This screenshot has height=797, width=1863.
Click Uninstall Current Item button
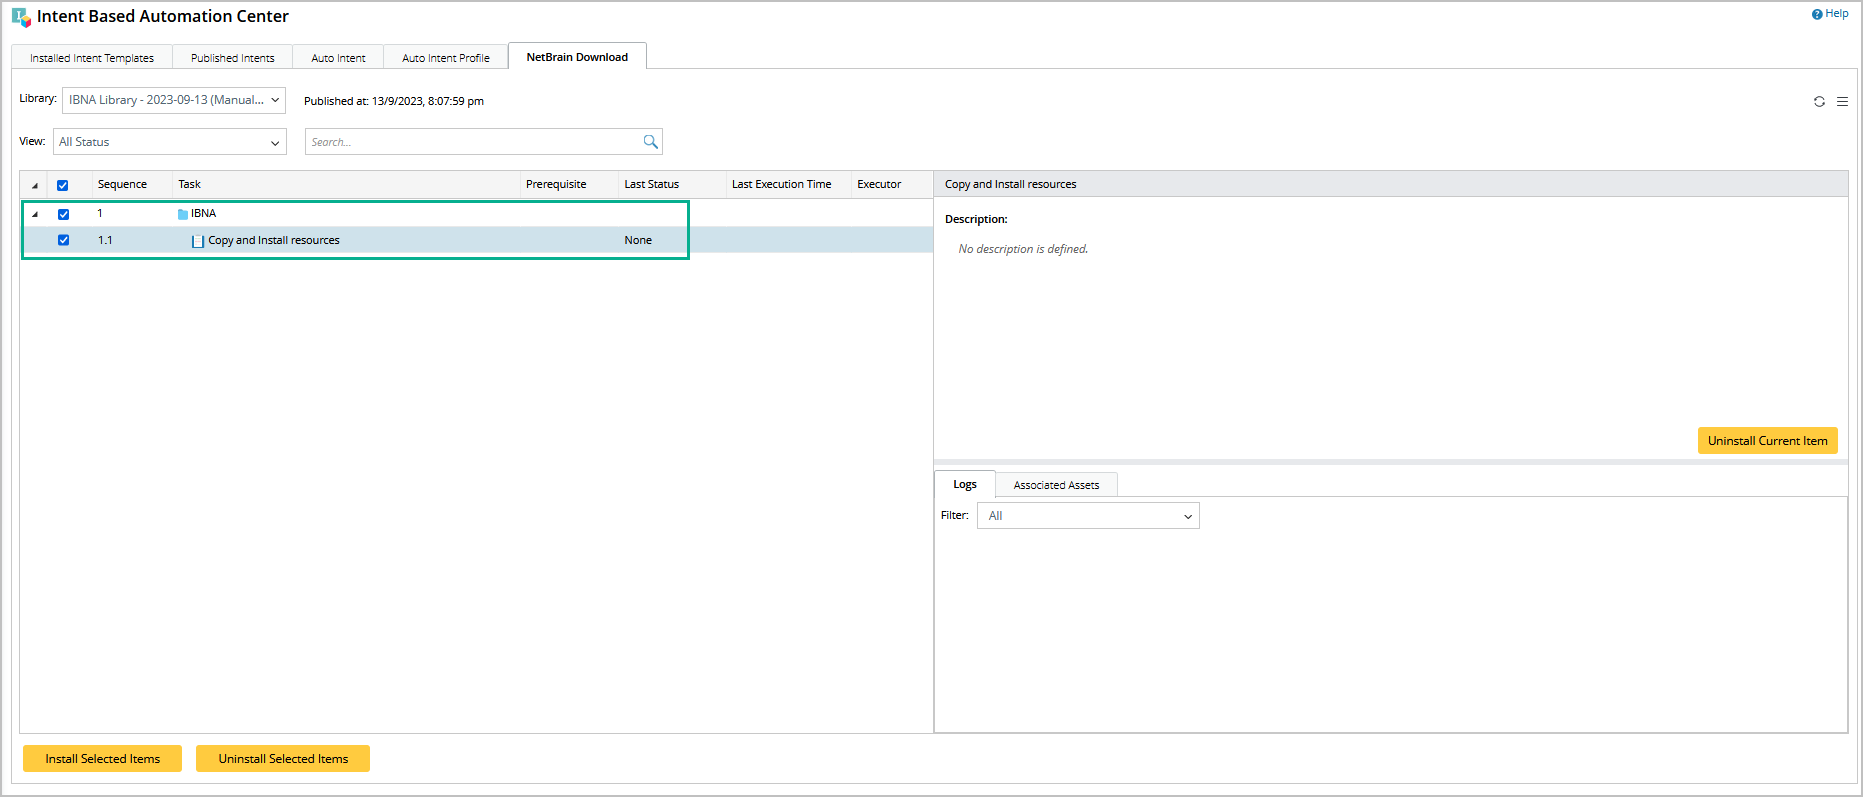pyautogui.click(x=1767, y=441)
